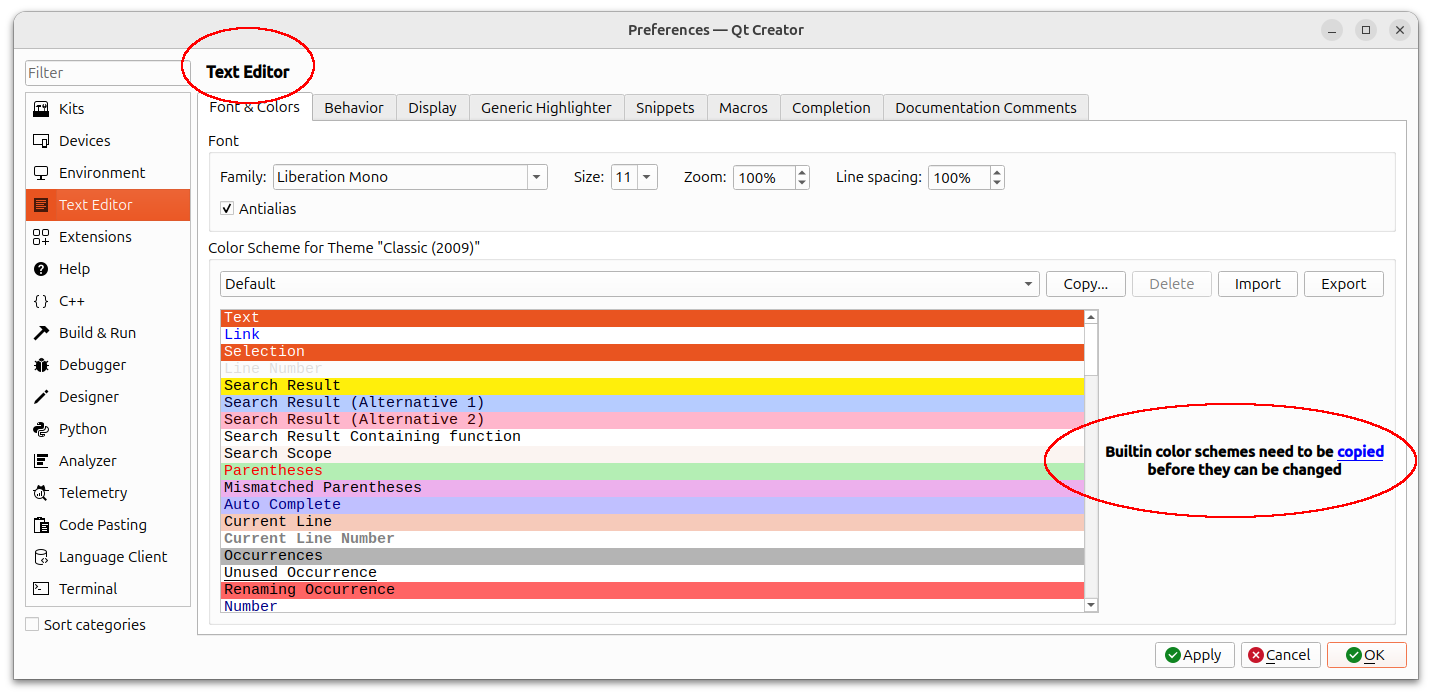The image size is (1432, 696).
Task: Click the green check icon on Apply
Action: click(1173, 655)
